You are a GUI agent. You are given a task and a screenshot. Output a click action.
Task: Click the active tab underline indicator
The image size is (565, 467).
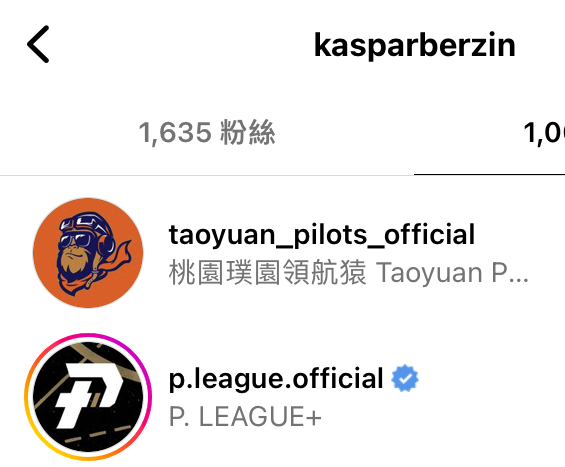pos(489,174)
